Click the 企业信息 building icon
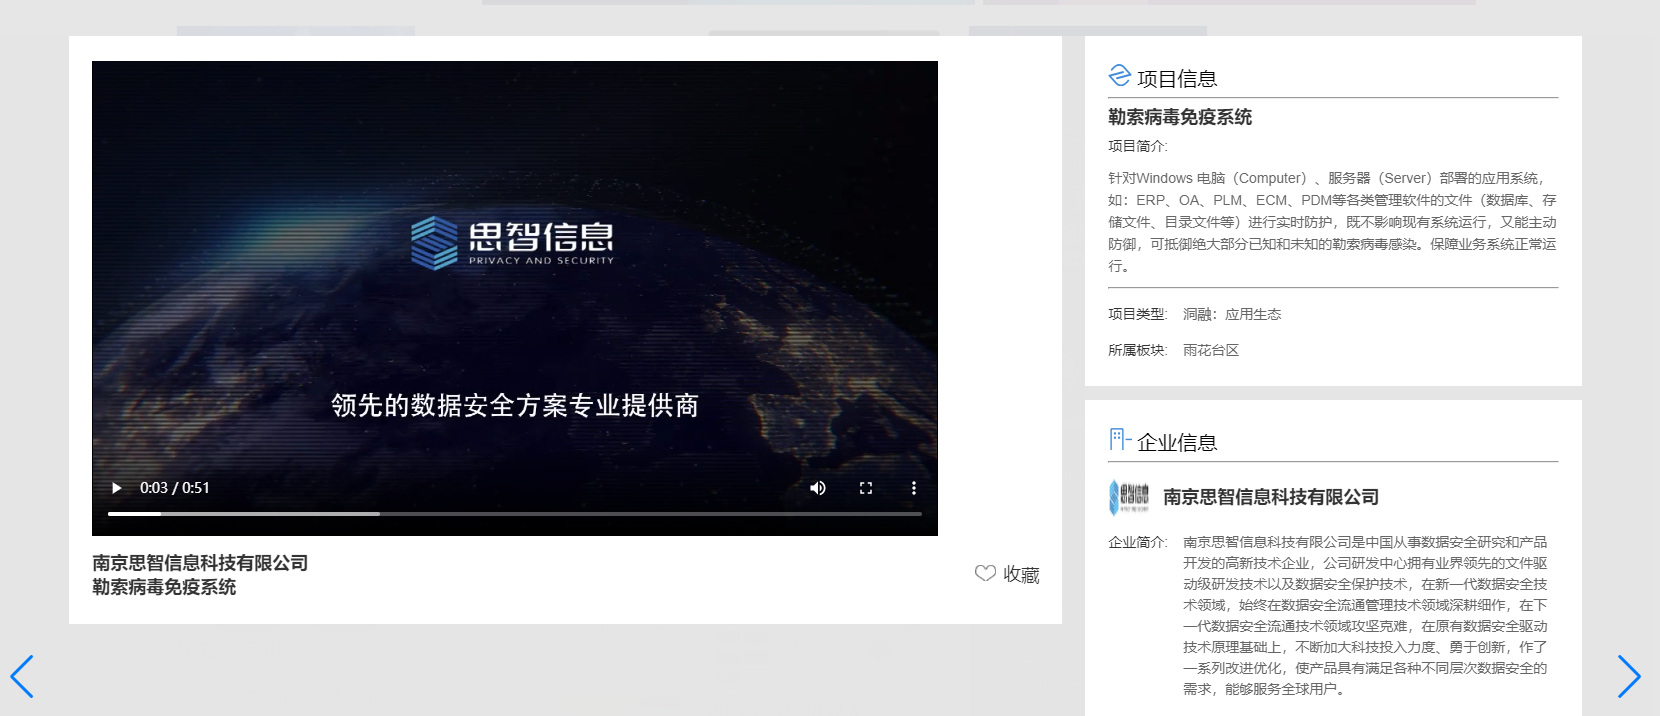The width and height of the screenshot is (1660, 716). click(x=1119, y=440)
